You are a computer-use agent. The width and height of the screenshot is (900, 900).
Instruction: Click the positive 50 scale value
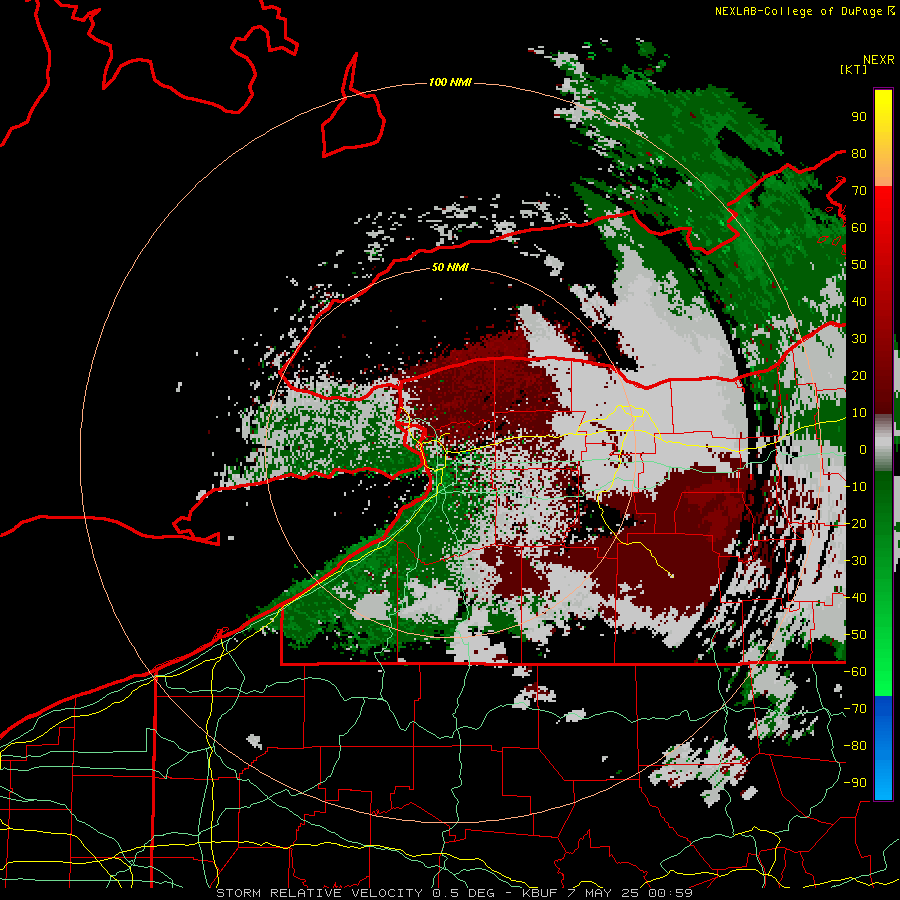click(859, 265)
